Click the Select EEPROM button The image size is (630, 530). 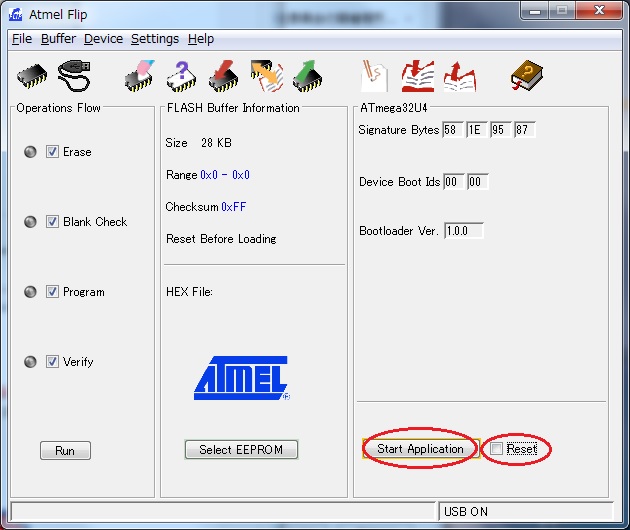pos(241,450)
